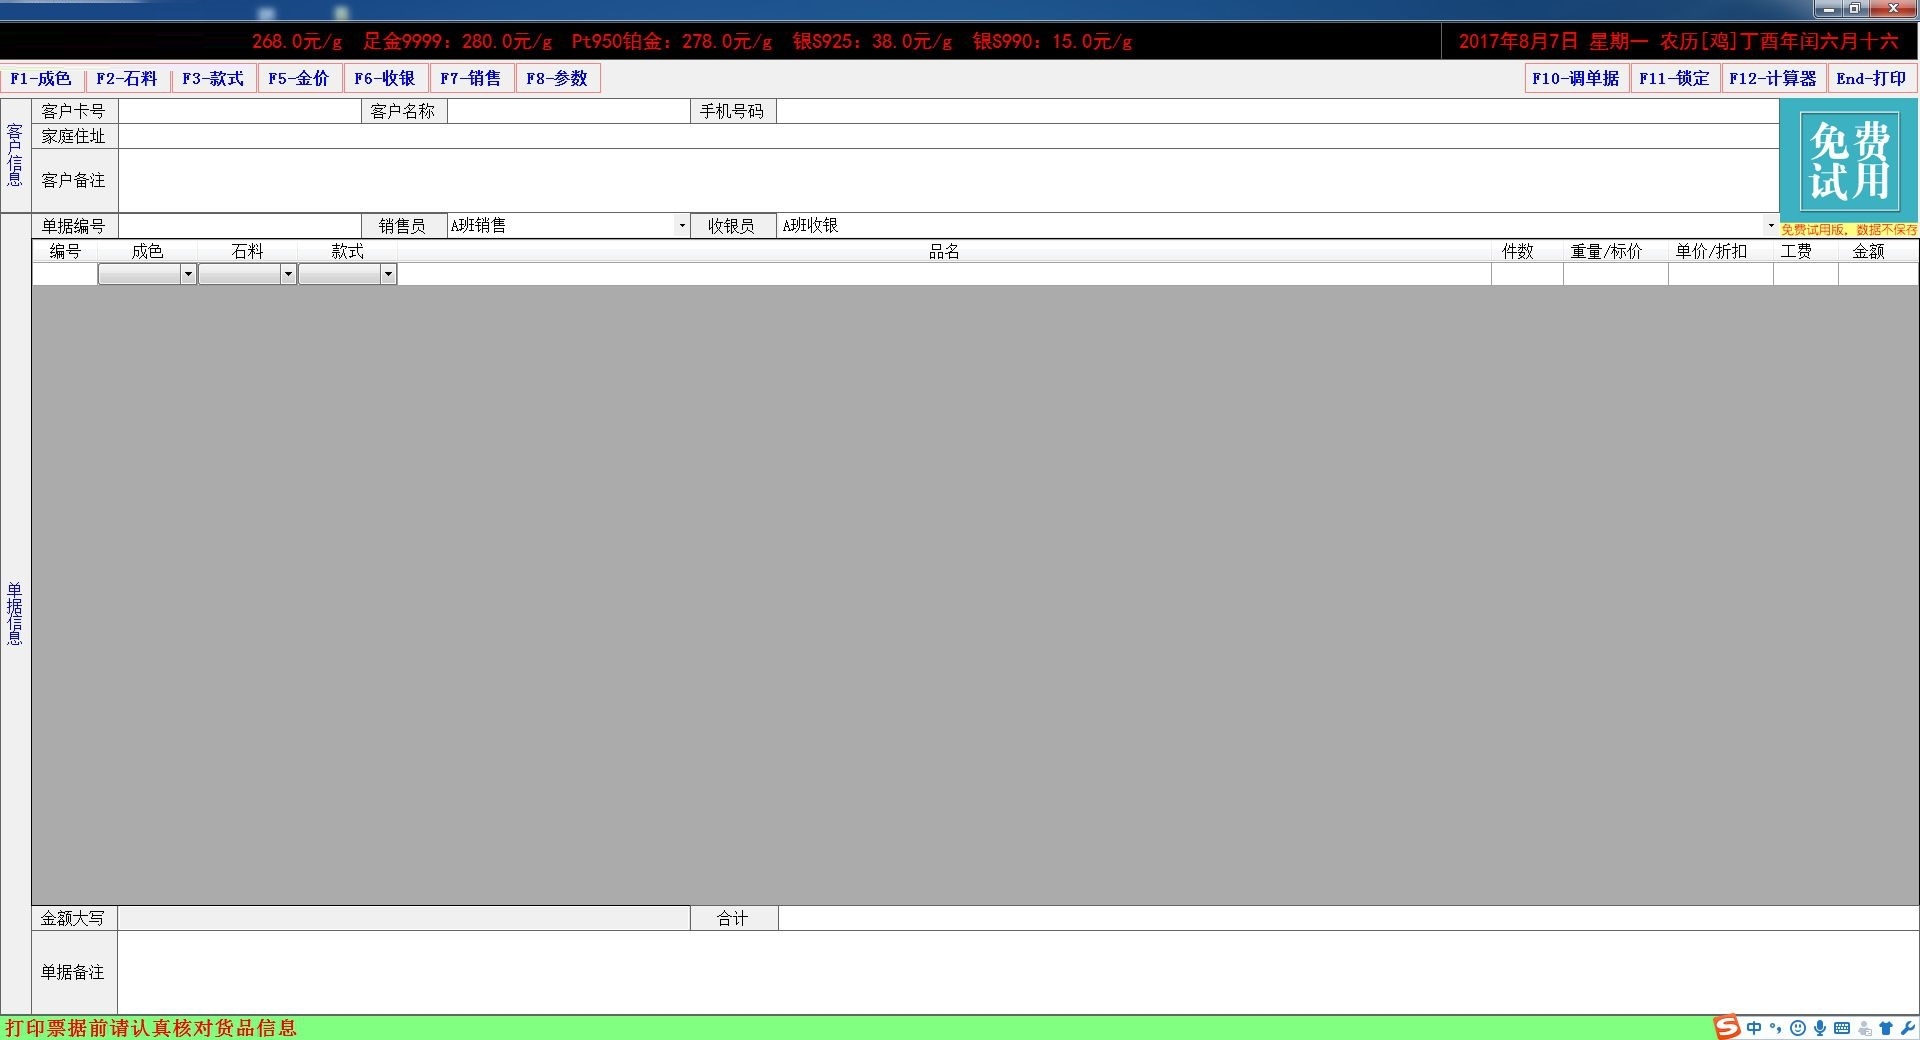The image size is (1920, 1040).
Task: Open the 销售员 dropdown
Action: click(x=682, y=226)
